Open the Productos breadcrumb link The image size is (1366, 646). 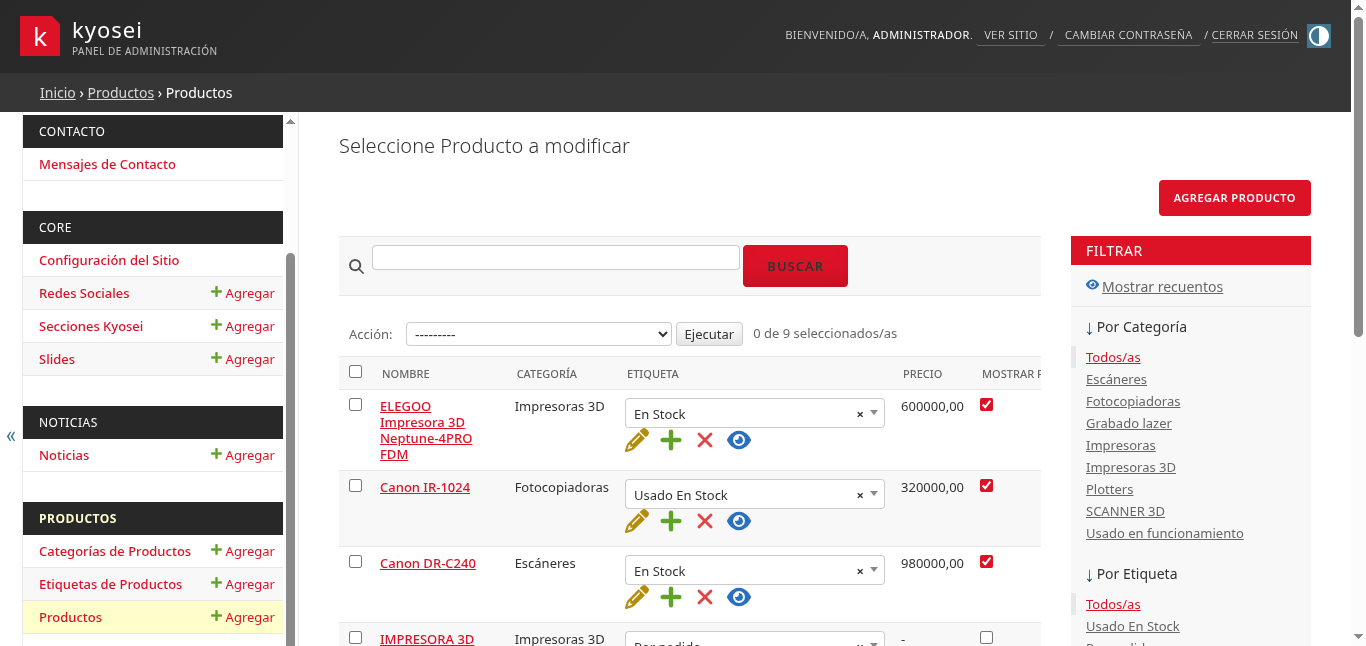[120, 92]
